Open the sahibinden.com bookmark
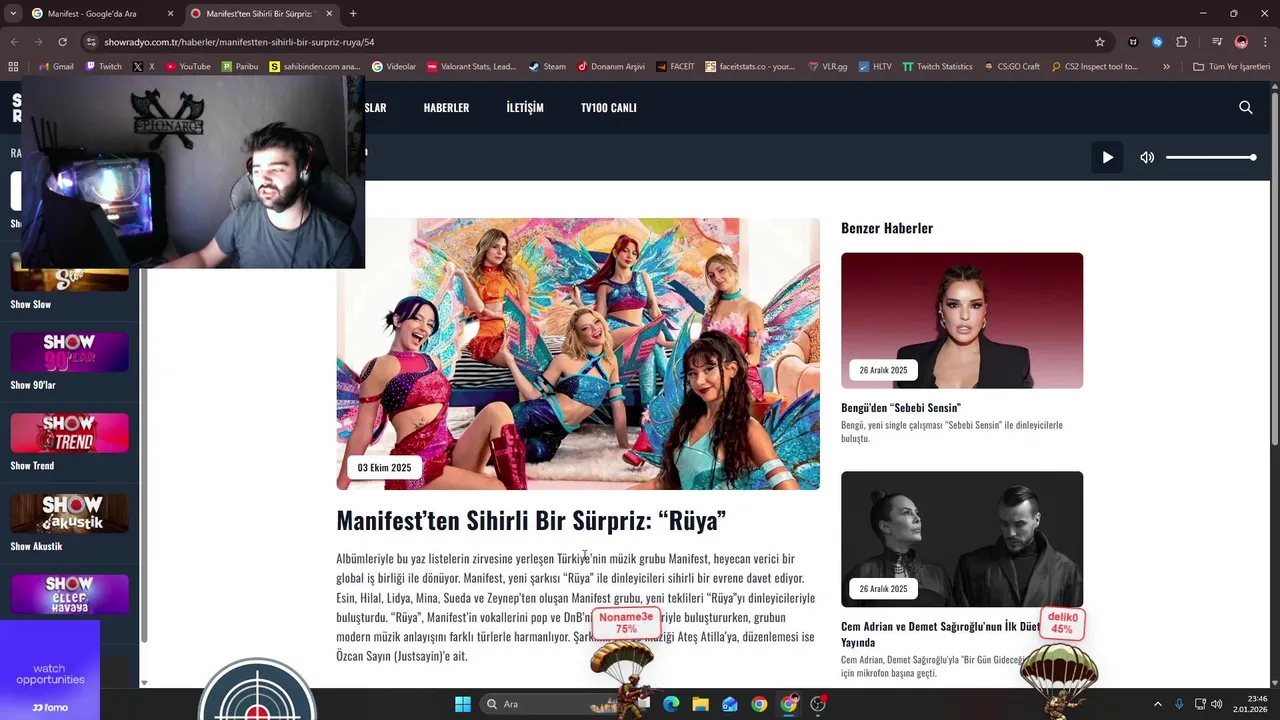This screenshot has width=1280, height=720. point(315,67)
